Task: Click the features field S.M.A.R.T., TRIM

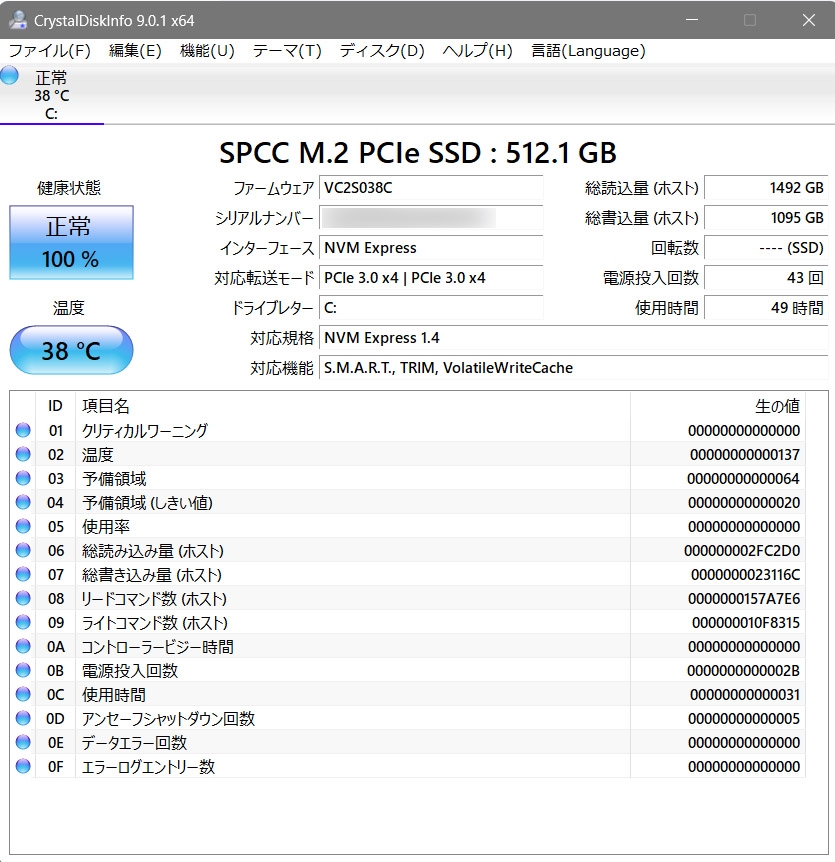Action: point(573,368)
